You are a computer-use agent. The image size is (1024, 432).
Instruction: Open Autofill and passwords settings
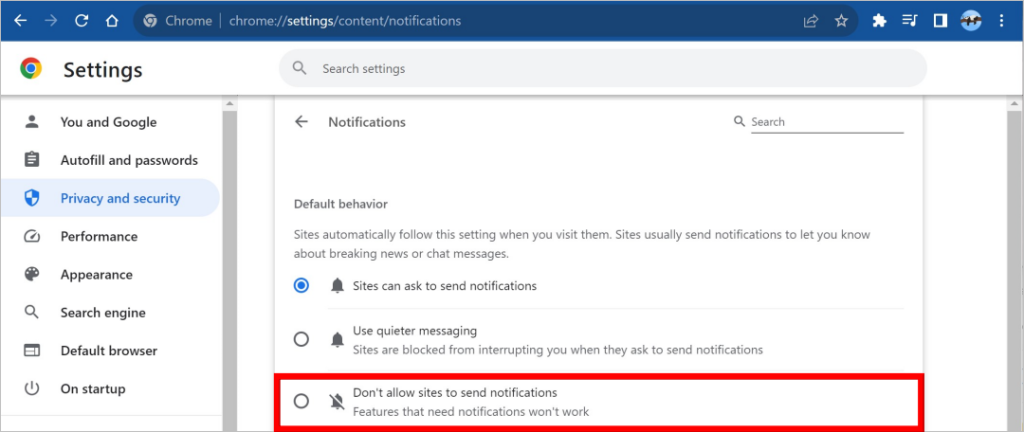pyautogui.click(x=110, y=160)
